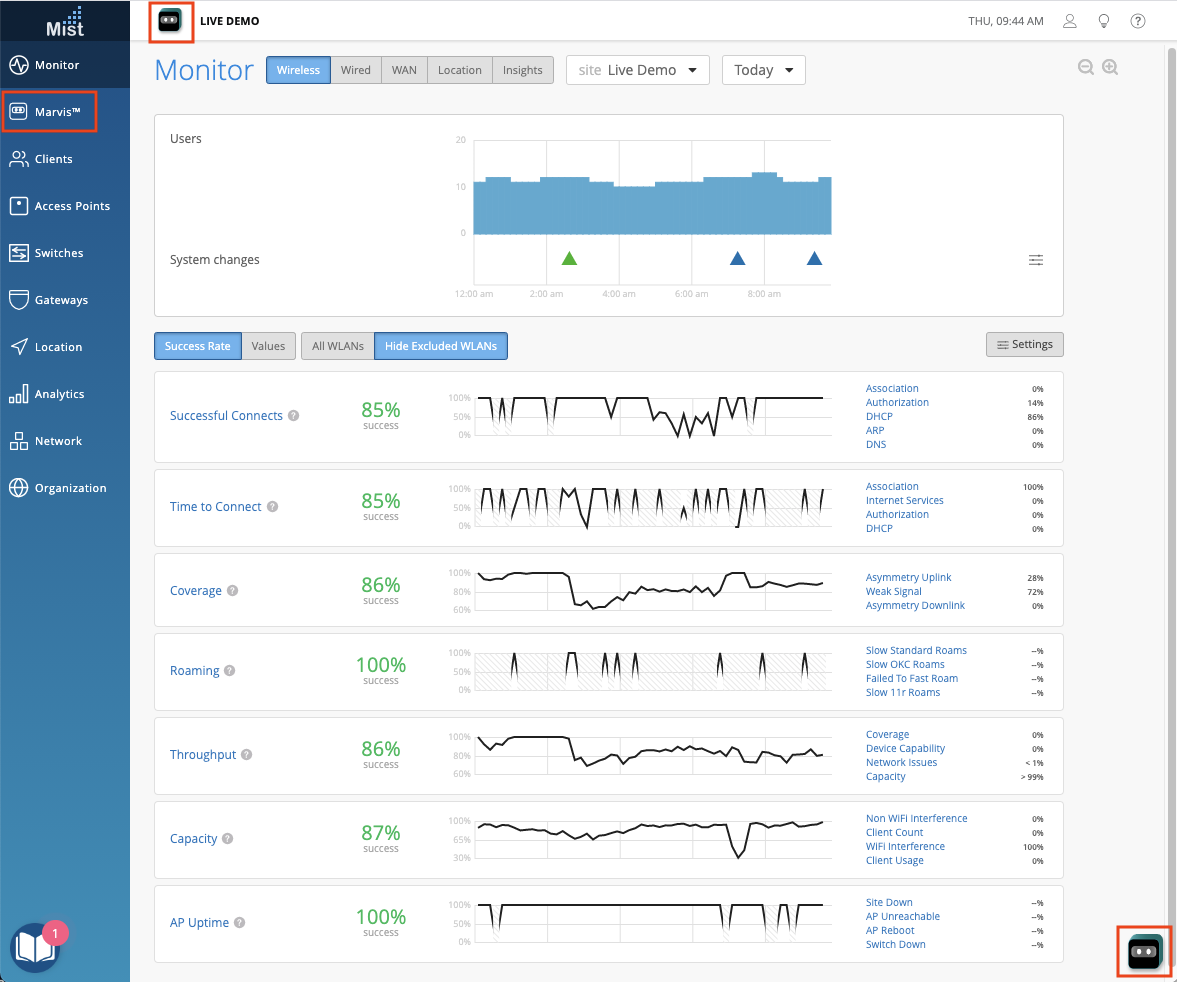This screenshot has height=982, width=1177.
Task: Click the AP Reboot classifier
Action: tap(890, 930)
